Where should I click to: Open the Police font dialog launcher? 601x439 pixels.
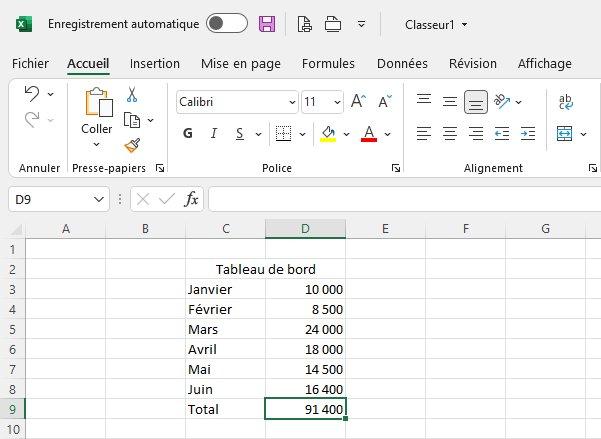tap(396, 168)
